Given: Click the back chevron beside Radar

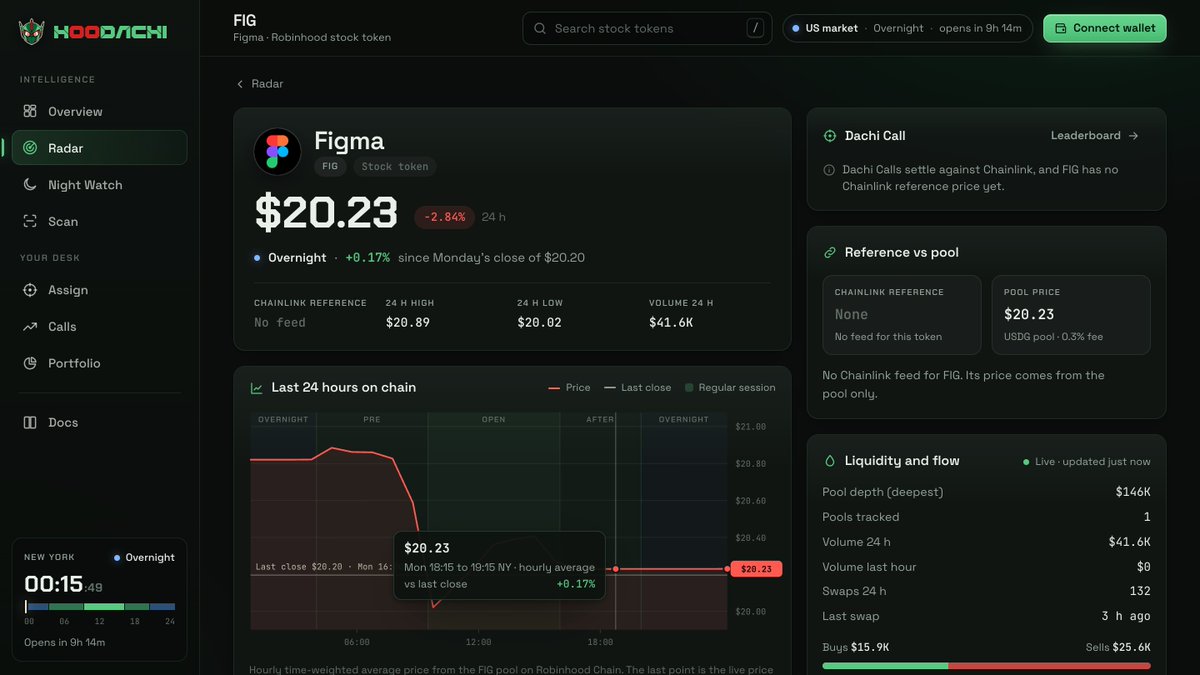Looking at the screenshot, I should click(240, 84).
